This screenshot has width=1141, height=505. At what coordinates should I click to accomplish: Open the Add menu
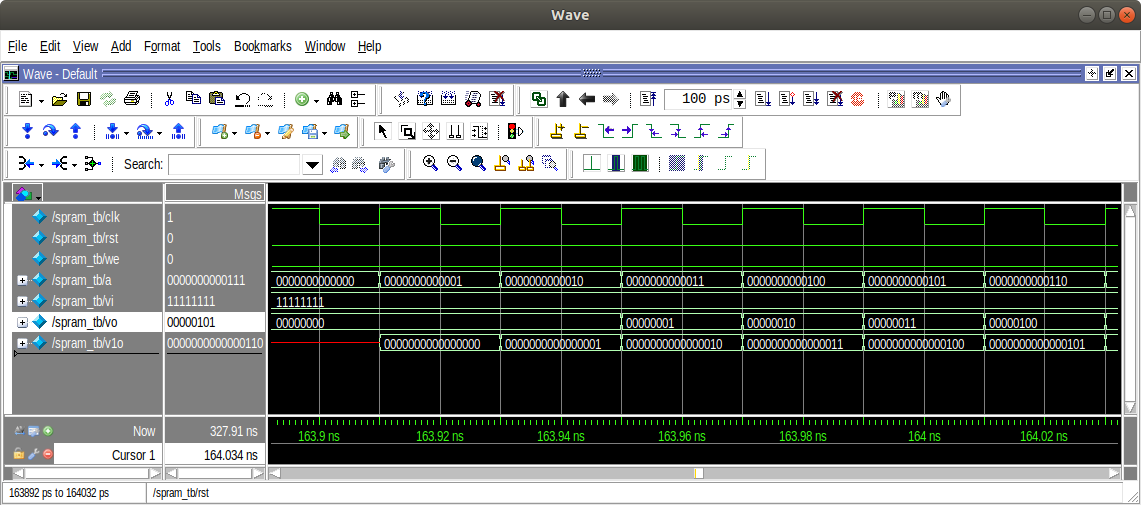(121, 46)
